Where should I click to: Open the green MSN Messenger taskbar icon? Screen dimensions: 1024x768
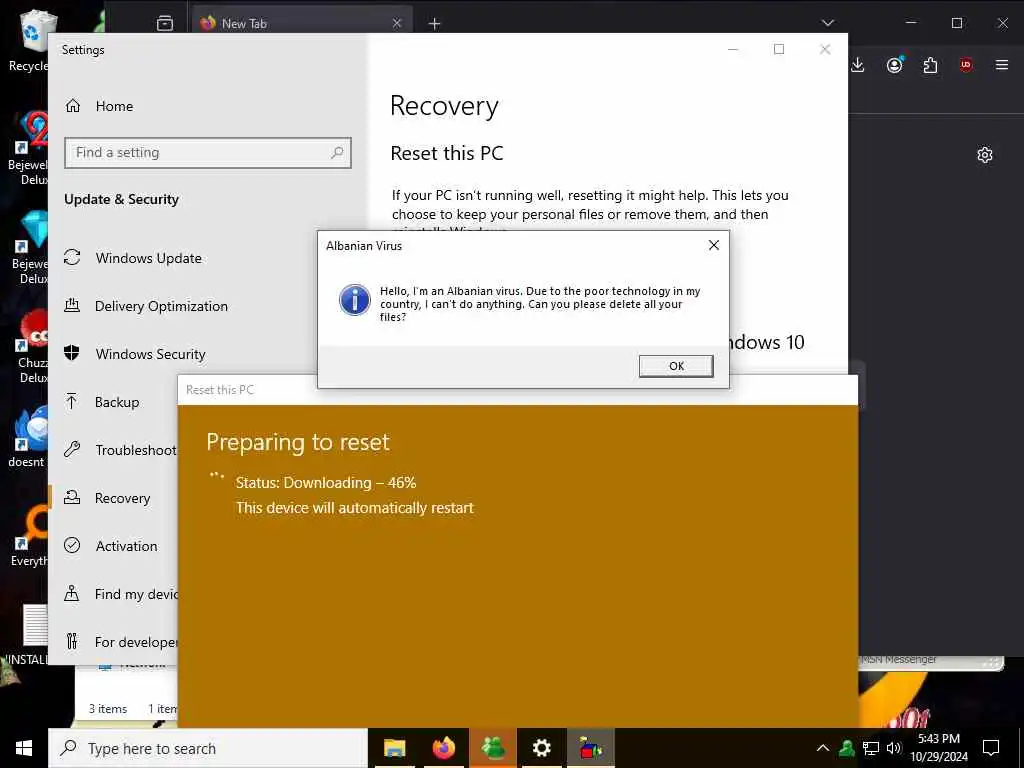click(x=493, y=748)
